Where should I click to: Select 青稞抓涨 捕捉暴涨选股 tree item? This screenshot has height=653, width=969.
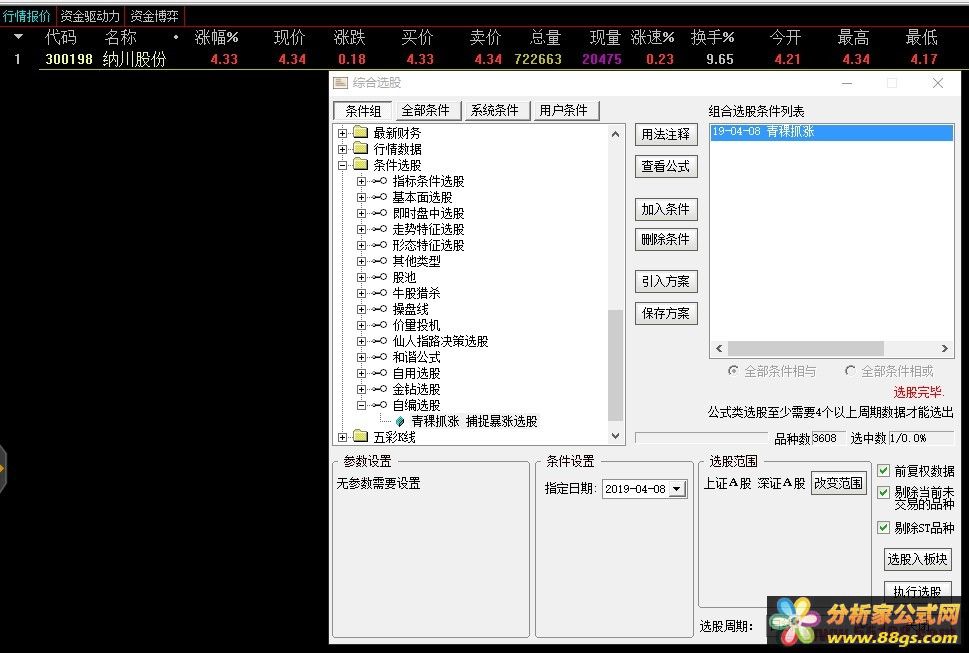[474, 421]
